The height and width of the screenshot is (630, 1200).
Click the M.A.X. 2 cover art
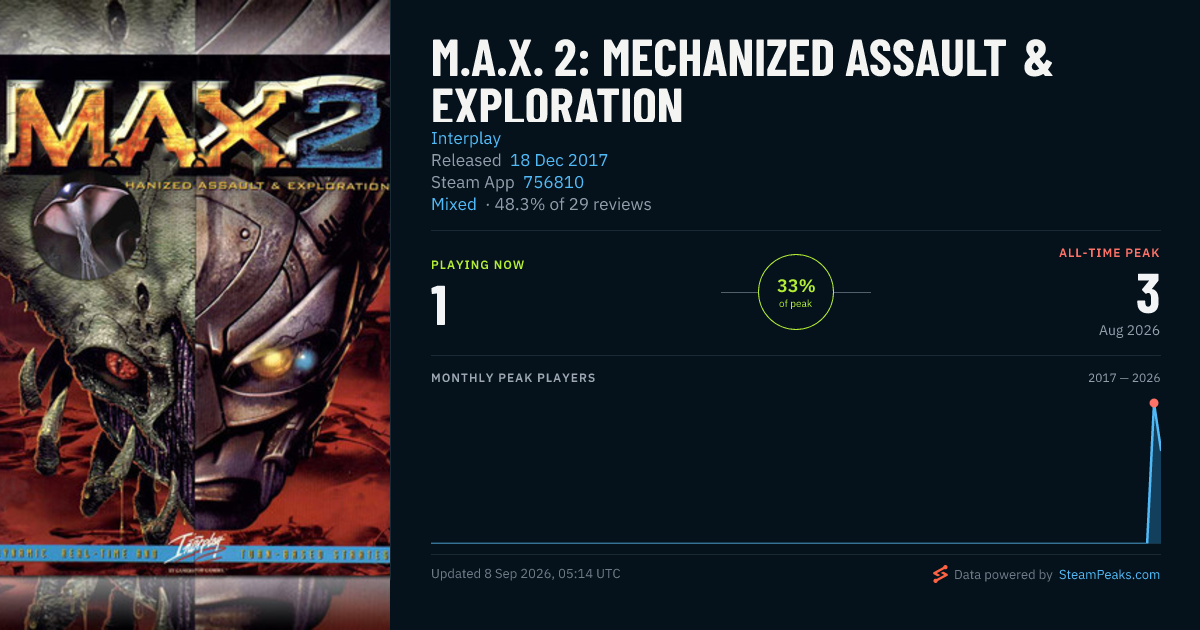(195, 315)
